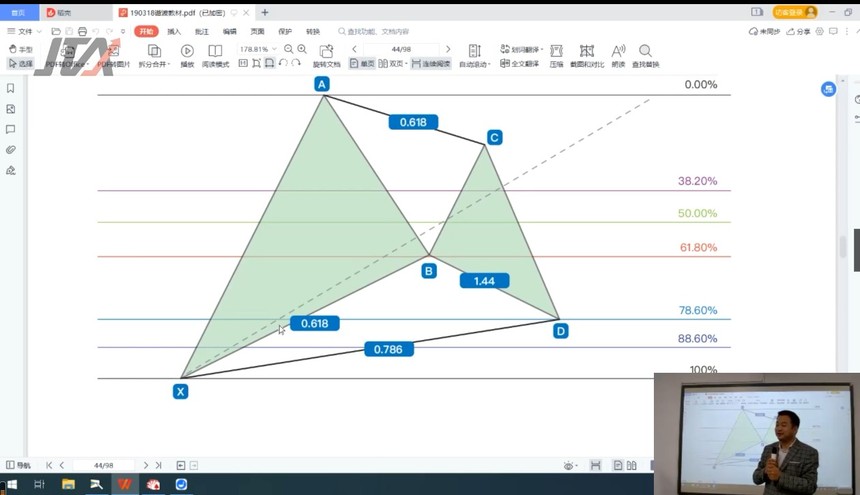860x495 pixels.
Task: Open the Annotate (批注) ribbon tab
Action: pyautogui.click(x=202, y=31)
